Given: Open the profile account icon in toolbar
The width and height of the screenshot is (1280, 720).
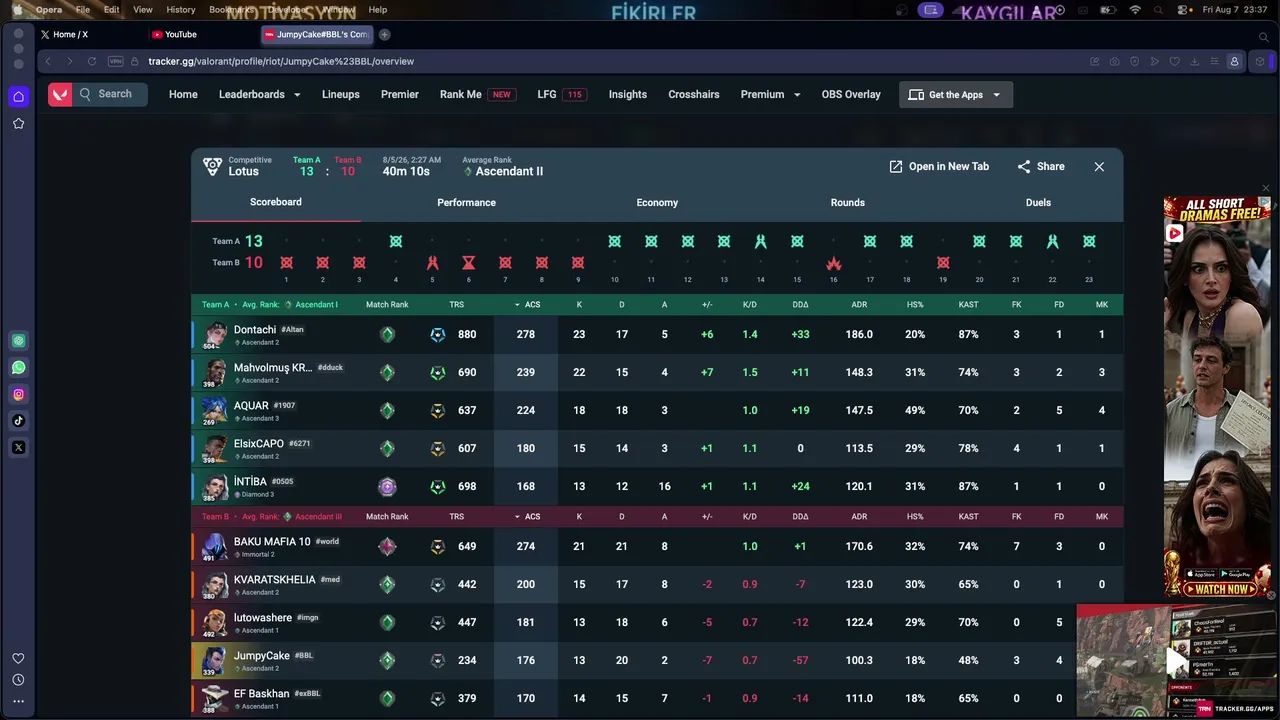Looking at the screenshot, I should coord(1234,61).
